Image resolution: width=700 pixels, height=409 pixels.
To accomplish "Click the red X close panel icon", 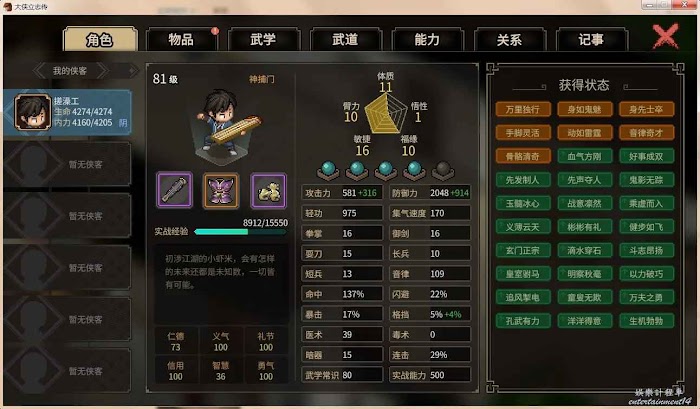I will (x=665, y=37).
